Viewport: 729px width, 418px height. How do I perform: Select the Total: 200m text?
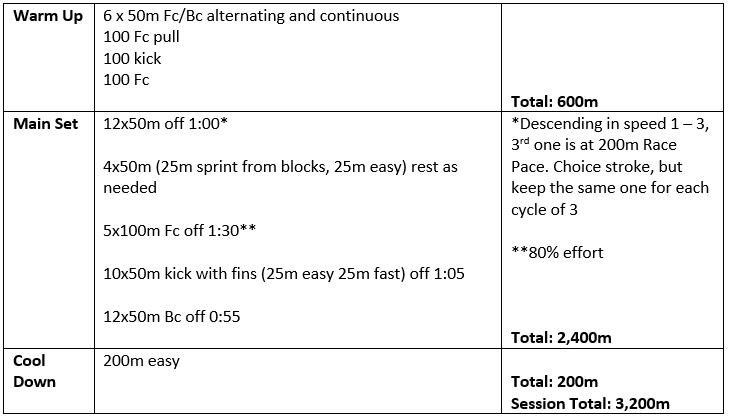(557, 382)
